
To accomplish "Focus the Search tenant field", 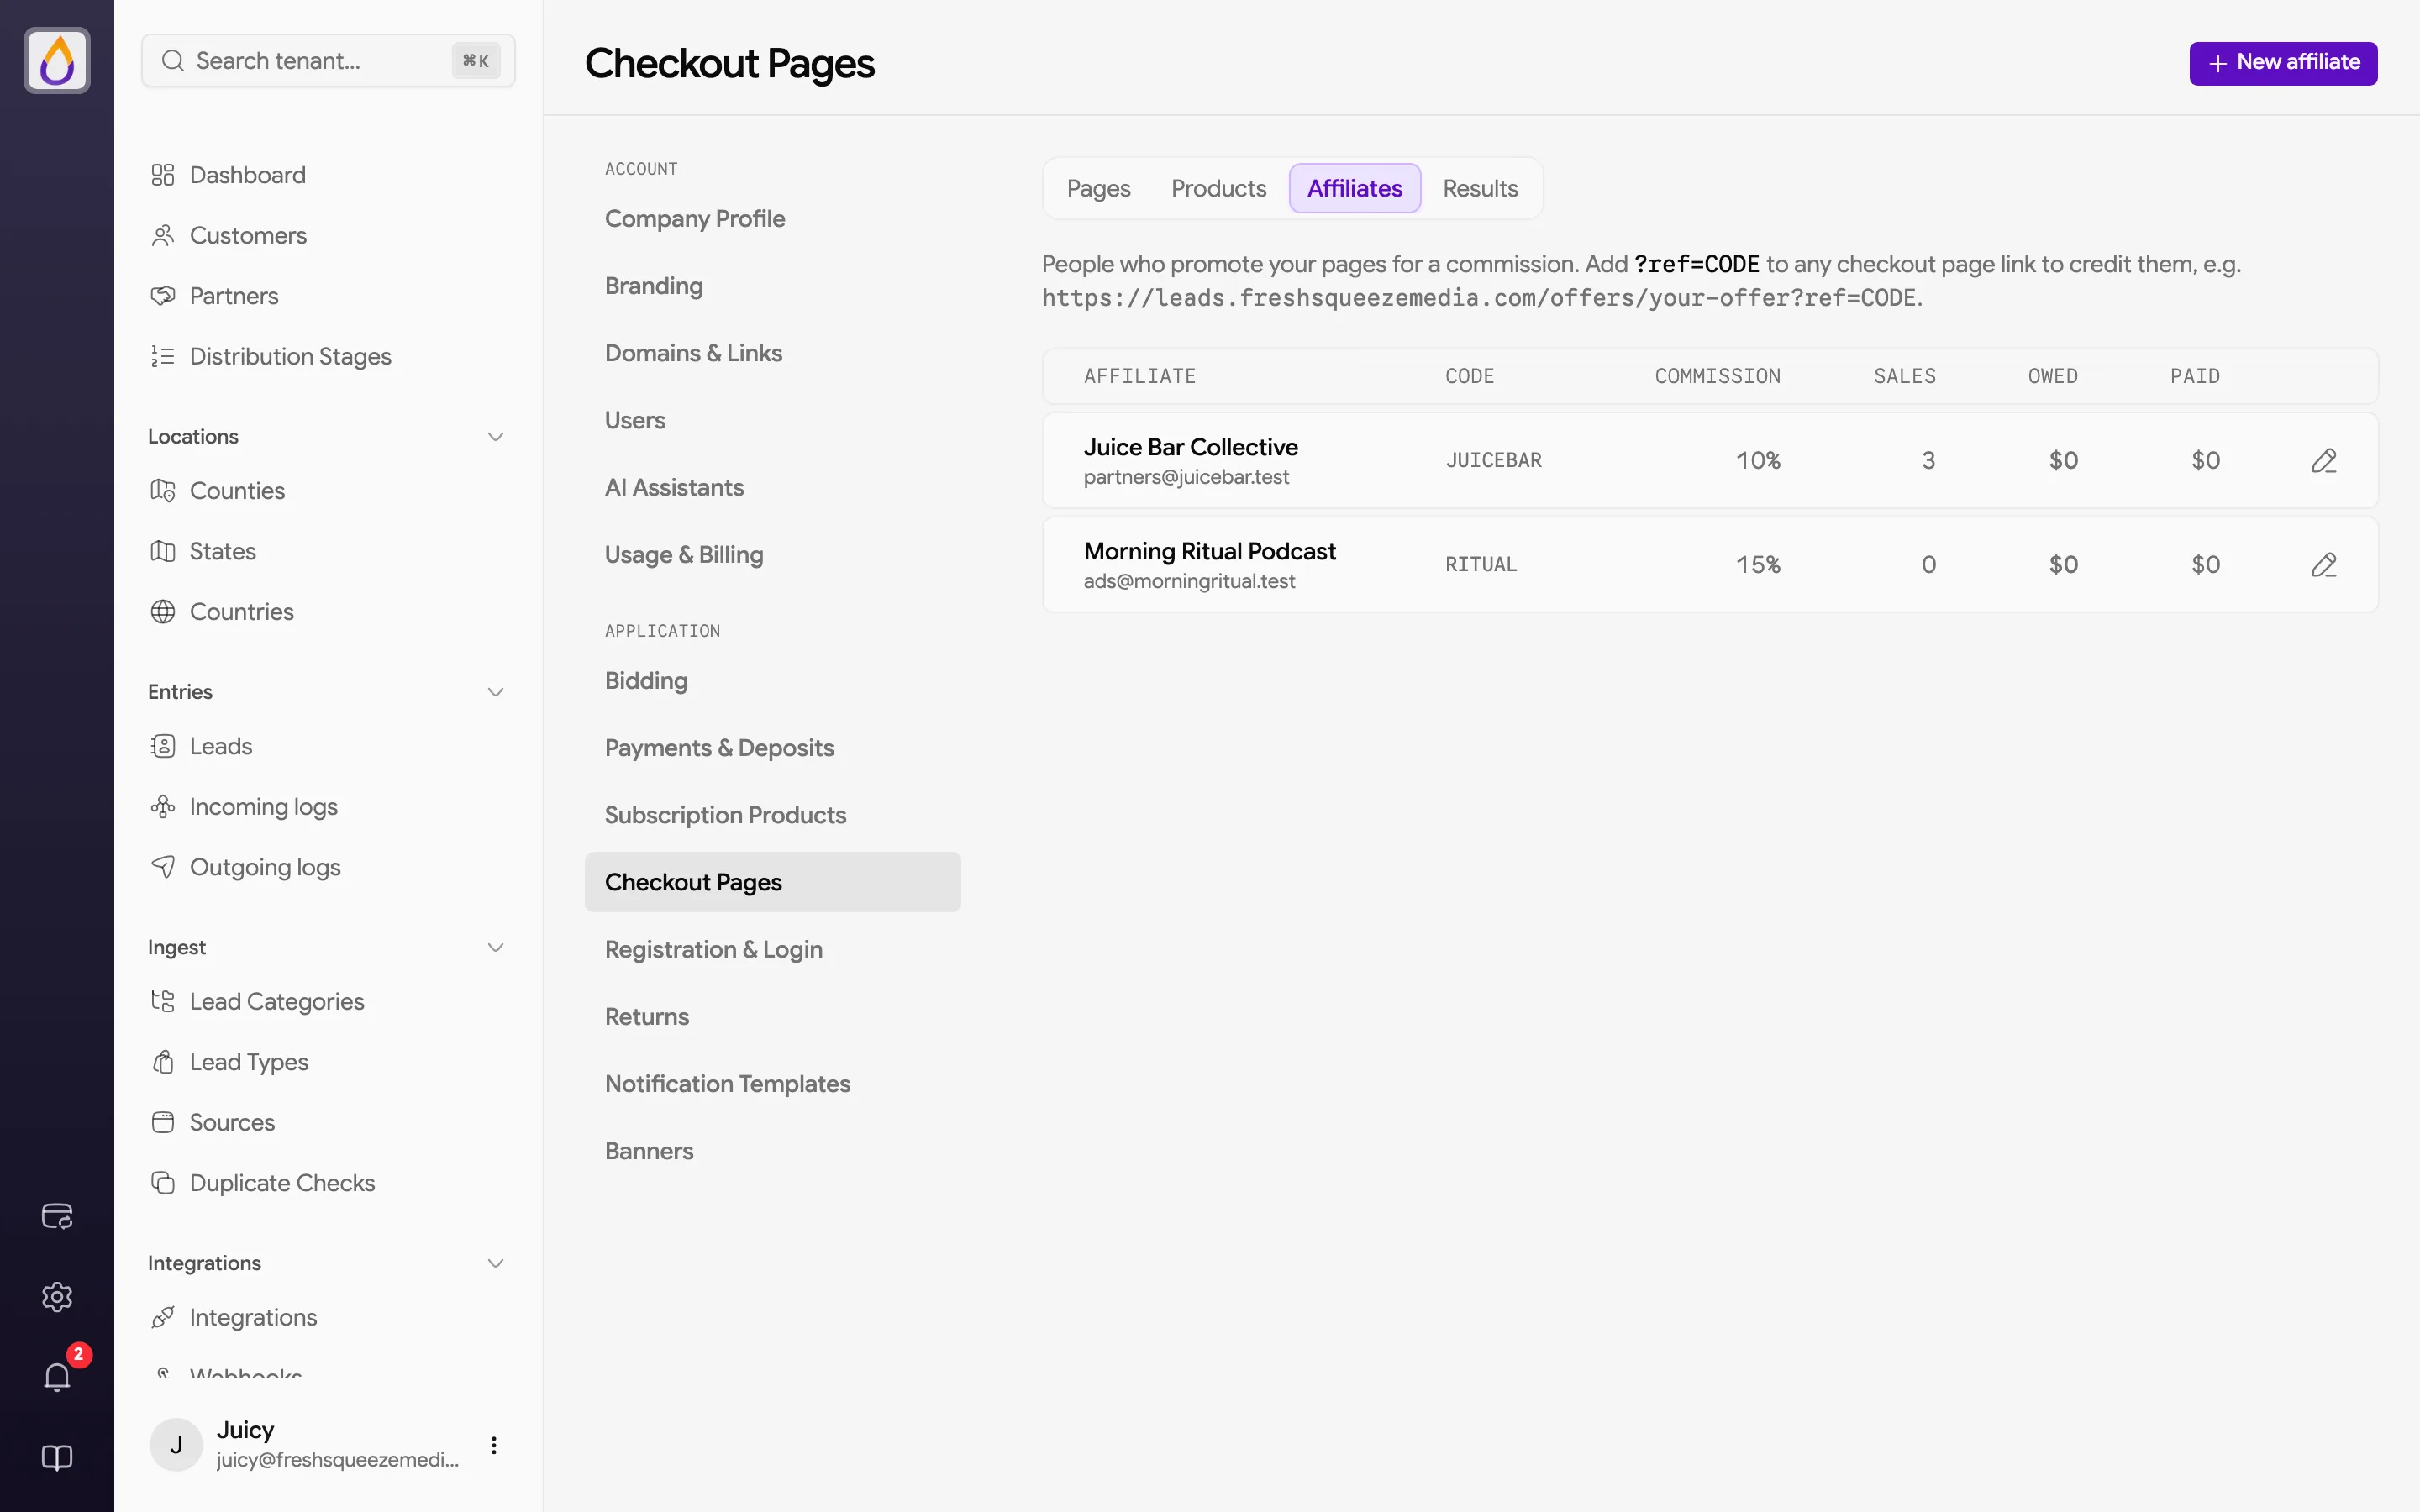I will [329, 61].
